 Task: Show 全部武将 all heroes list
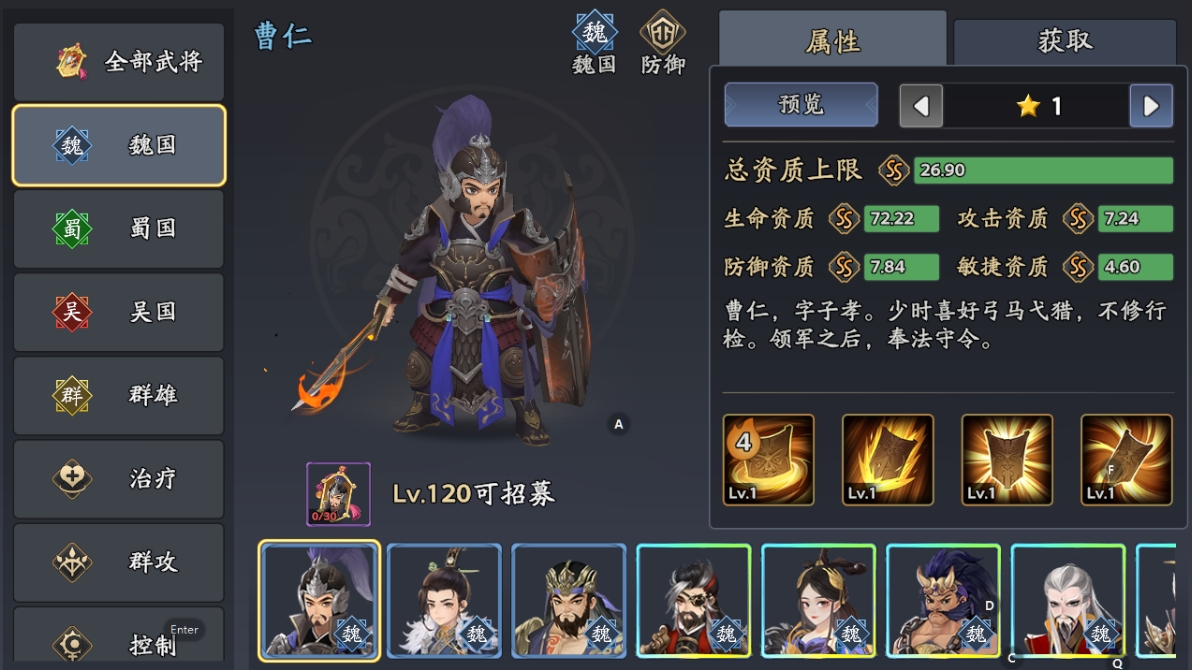[119, 61]
